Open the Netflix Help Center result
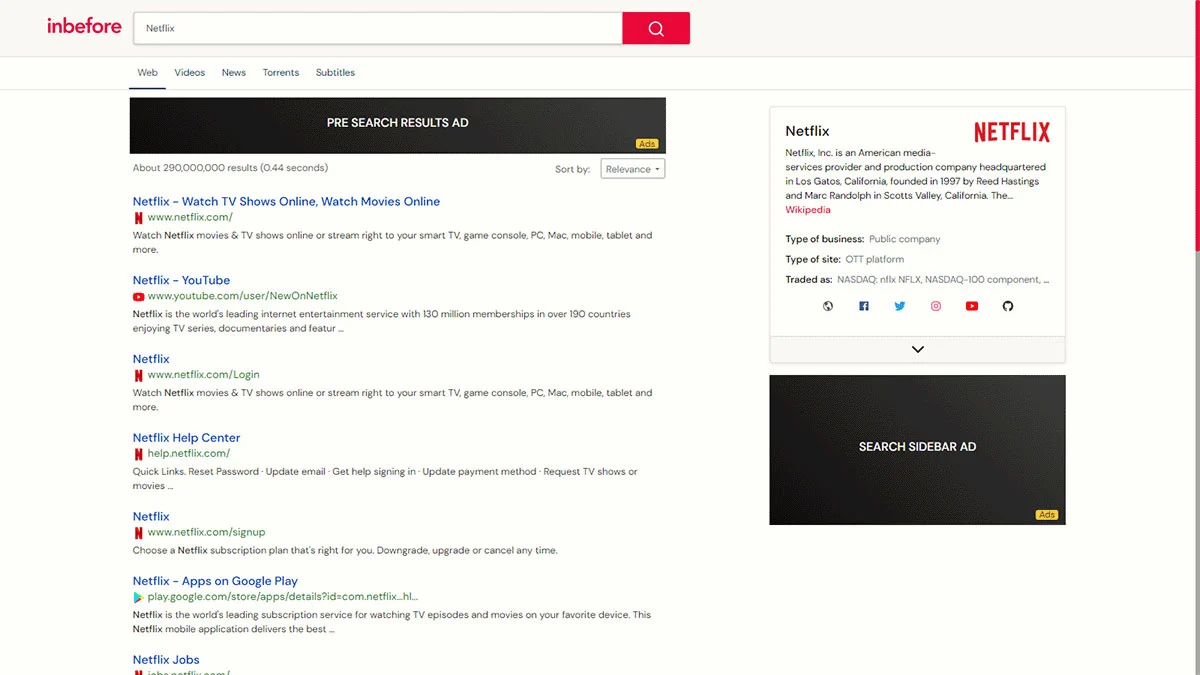The height and width of the screenshot is (675, 1200). 186,438
